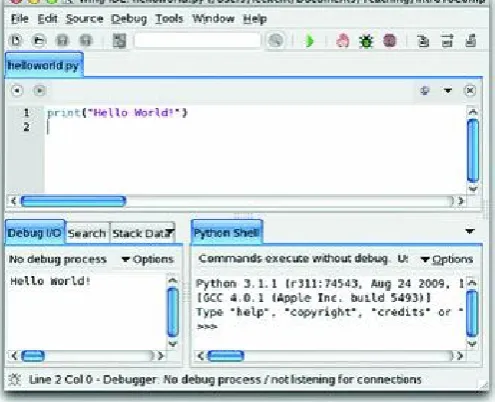This screenshot has width=495, height=402.
Task: Open the Help menu
Action: coord(255,19)
